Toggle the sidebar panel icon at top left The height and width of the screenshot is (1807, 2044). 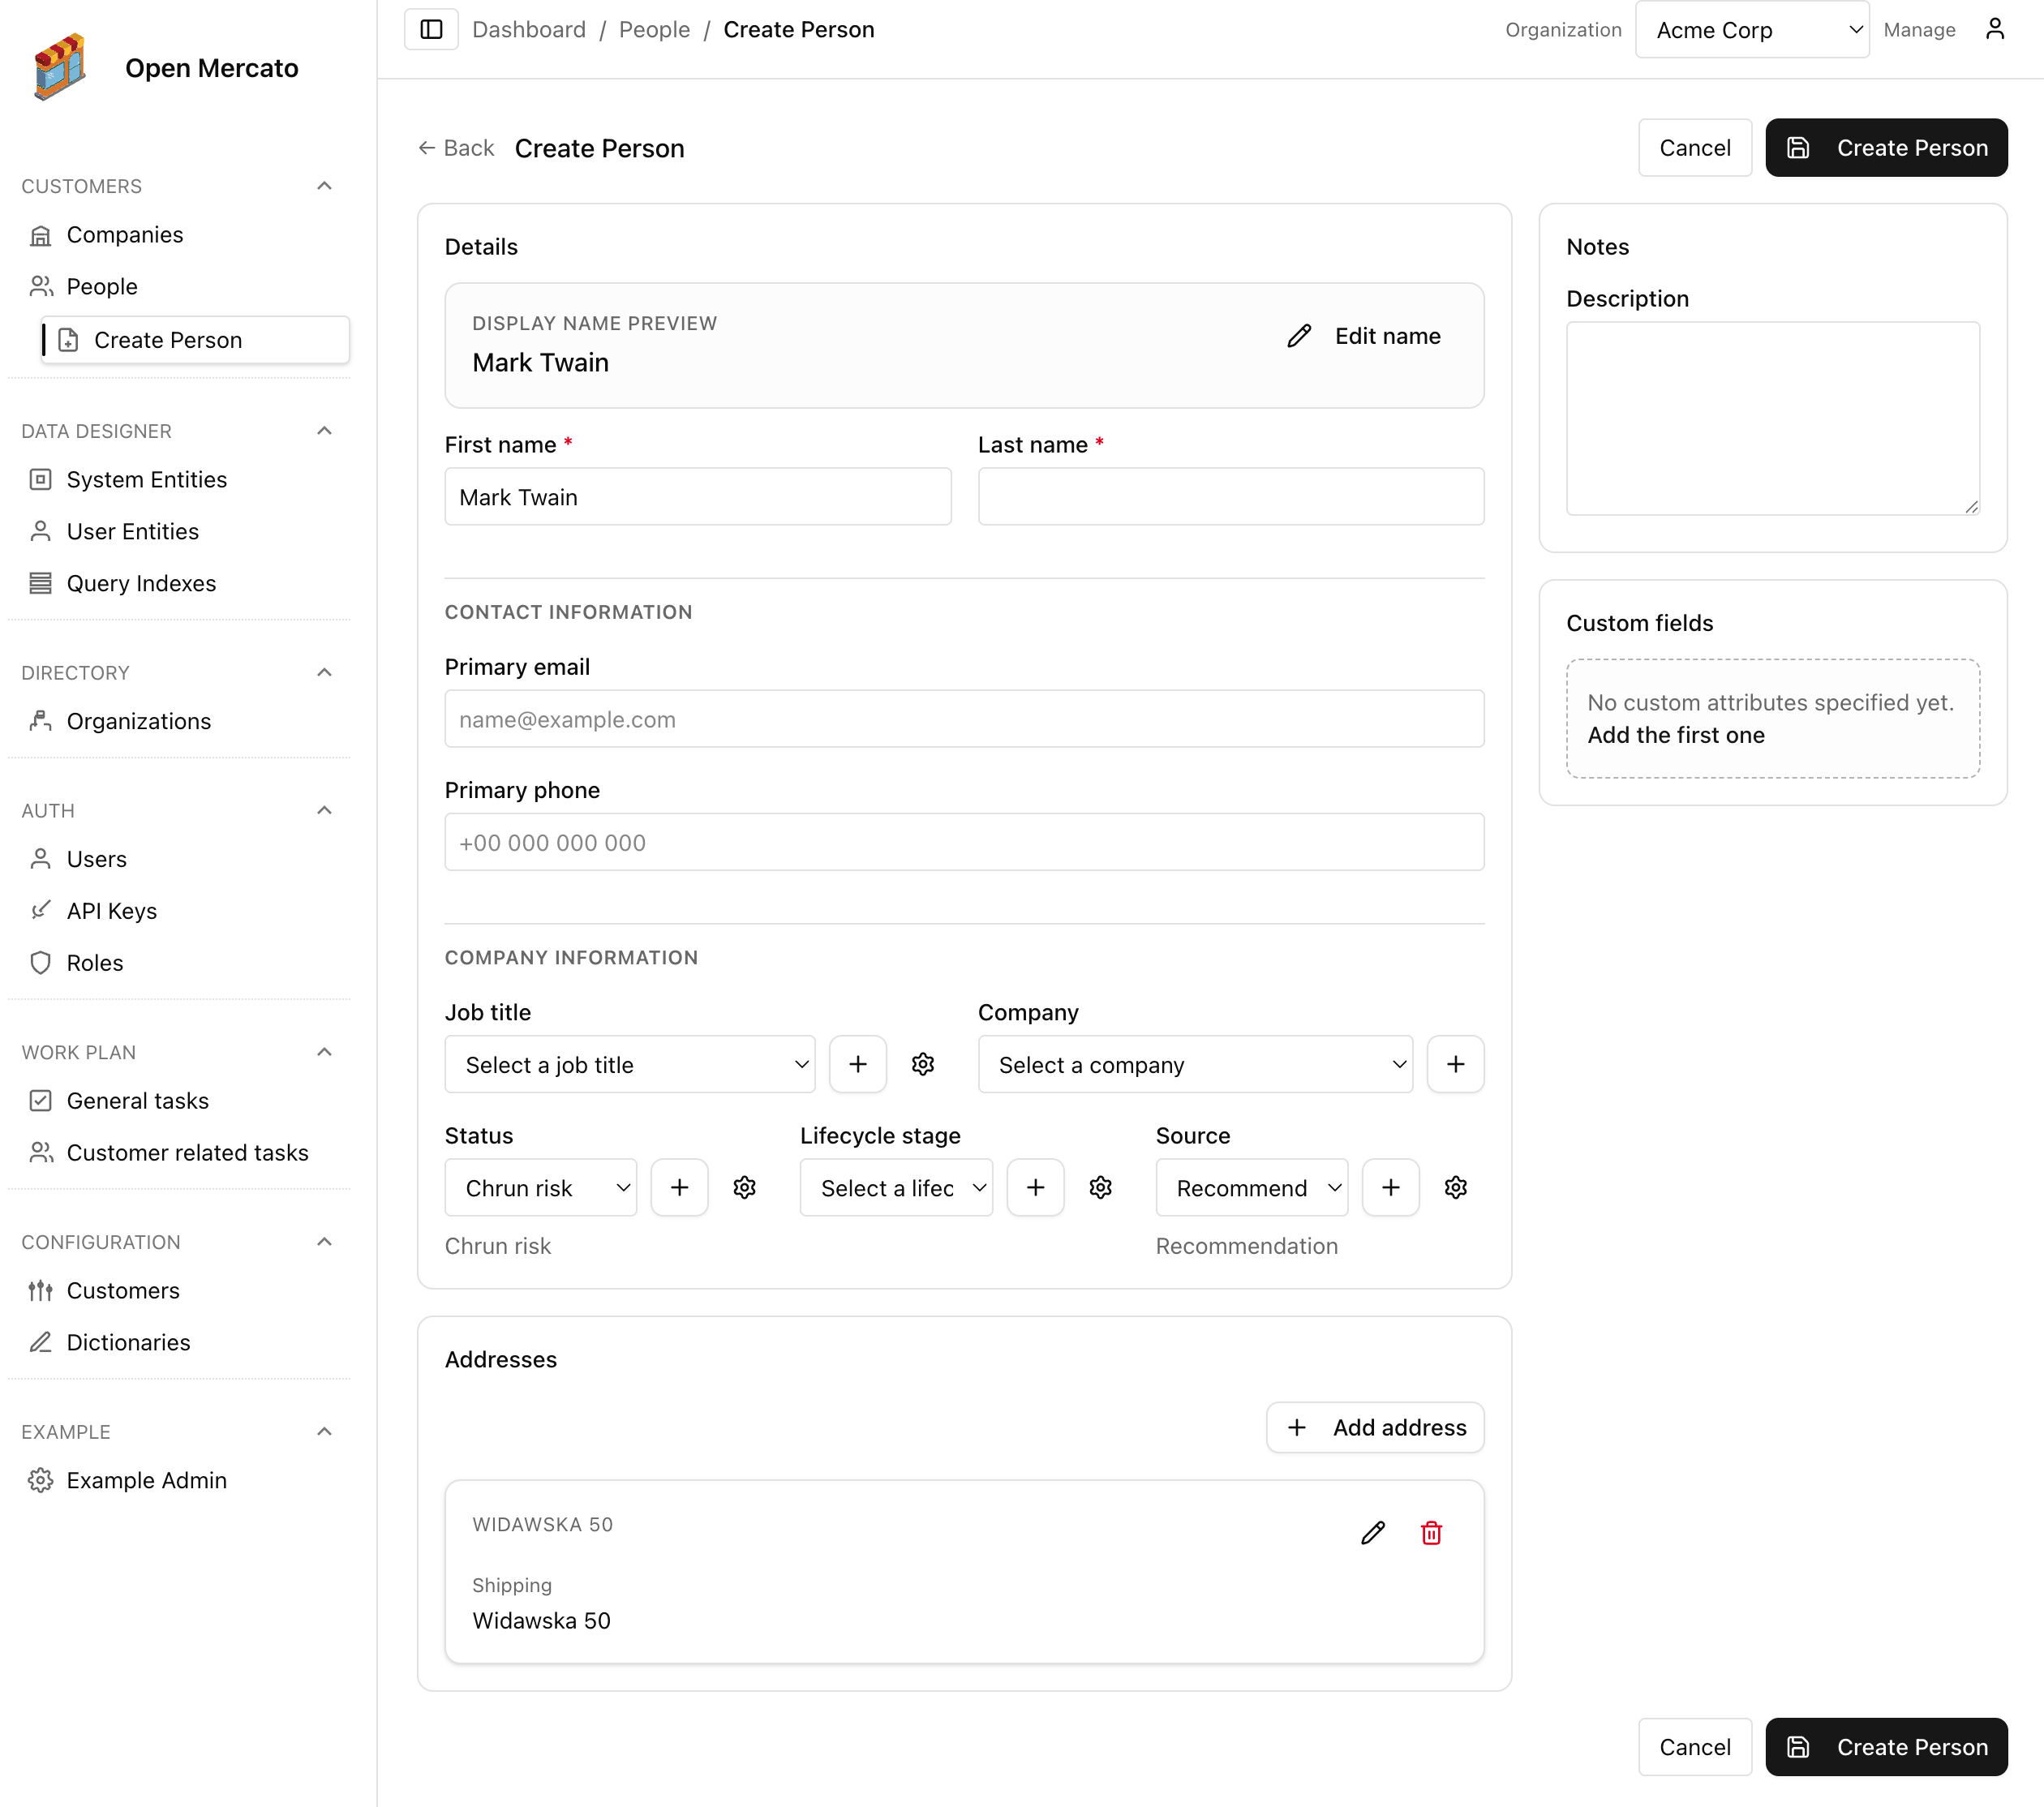click(431, 29)
